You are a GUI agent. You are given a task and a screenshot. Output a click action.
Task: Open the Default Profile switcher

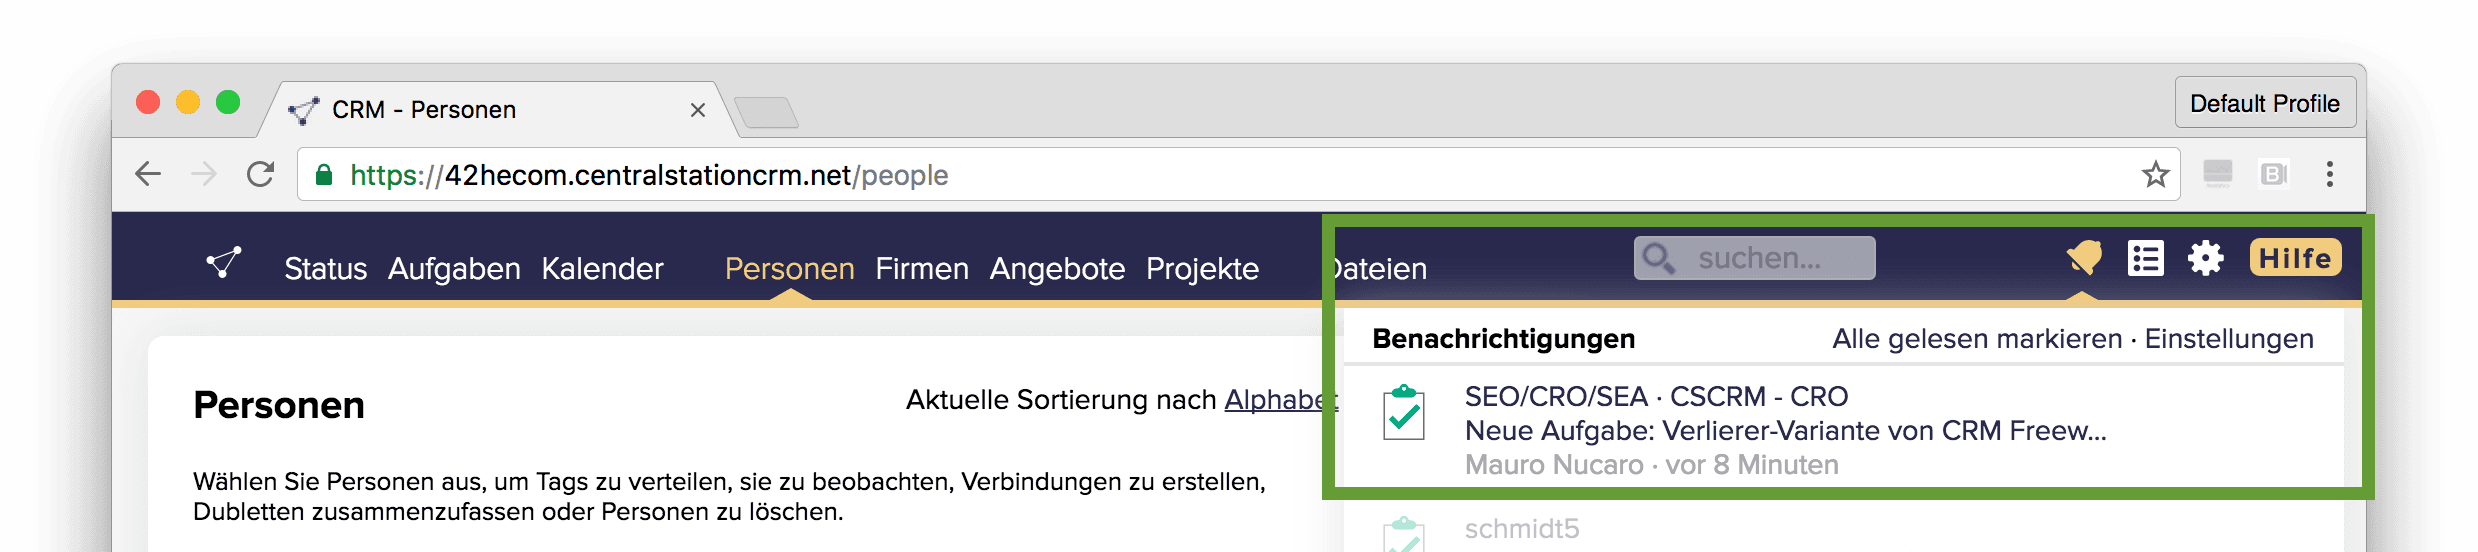pos(2264,104)
